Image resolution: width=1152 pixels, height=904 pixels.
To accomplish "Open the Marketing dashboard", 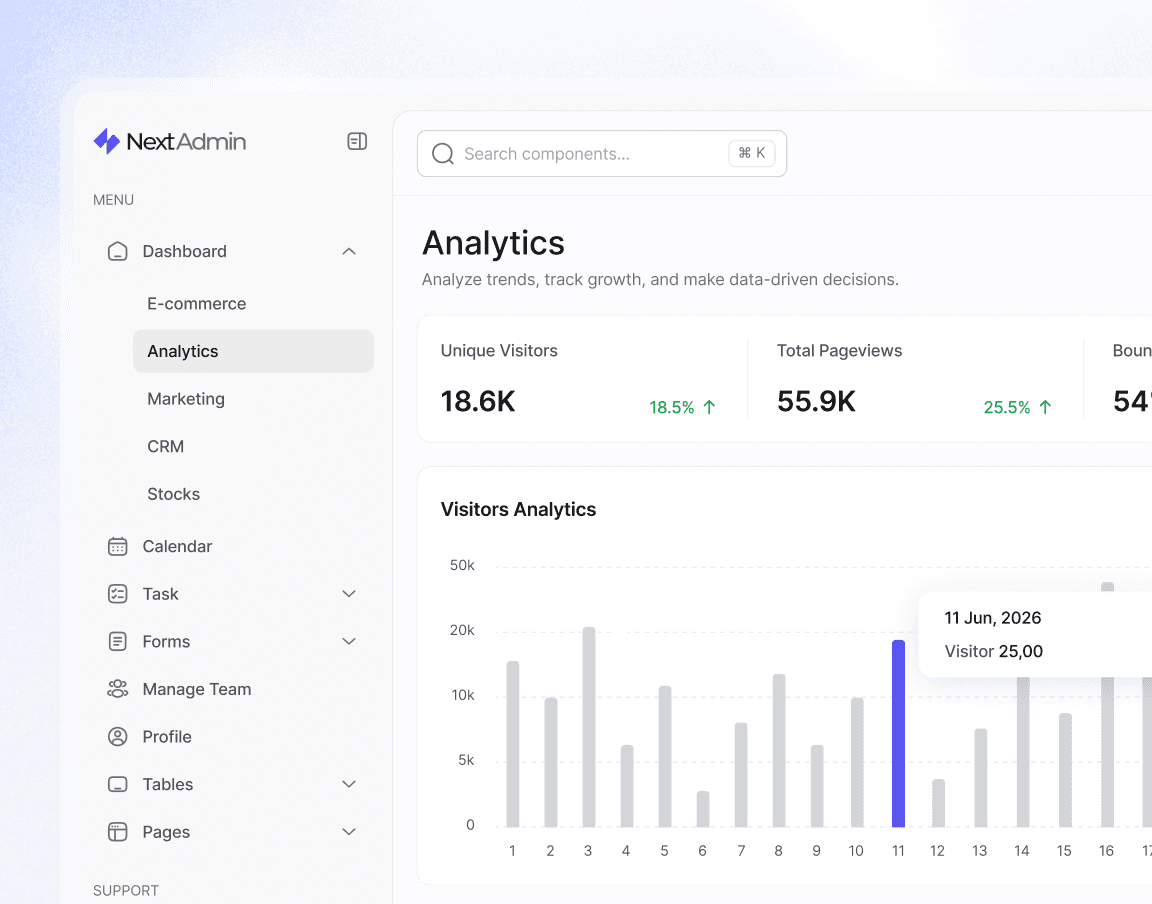I will pos(186,399).
